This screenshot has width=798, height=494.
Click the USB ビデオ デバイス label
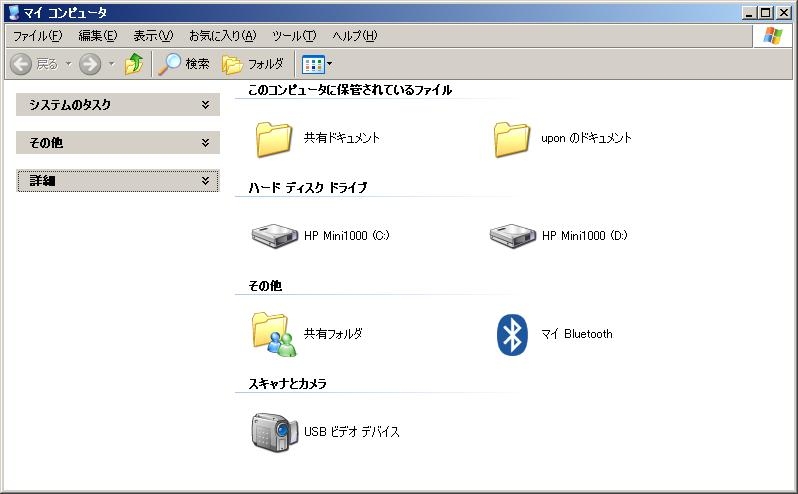click(352, 432)
